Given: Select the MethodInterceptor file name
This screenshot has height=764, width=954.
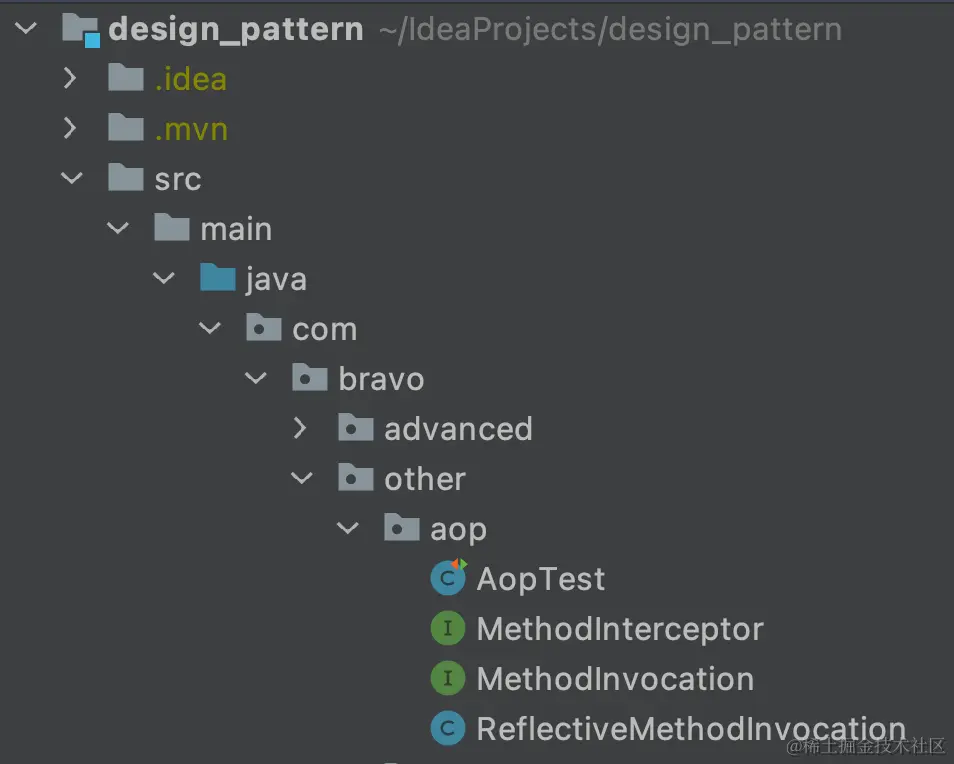Looking at the screenshot, I should point(620,629).
